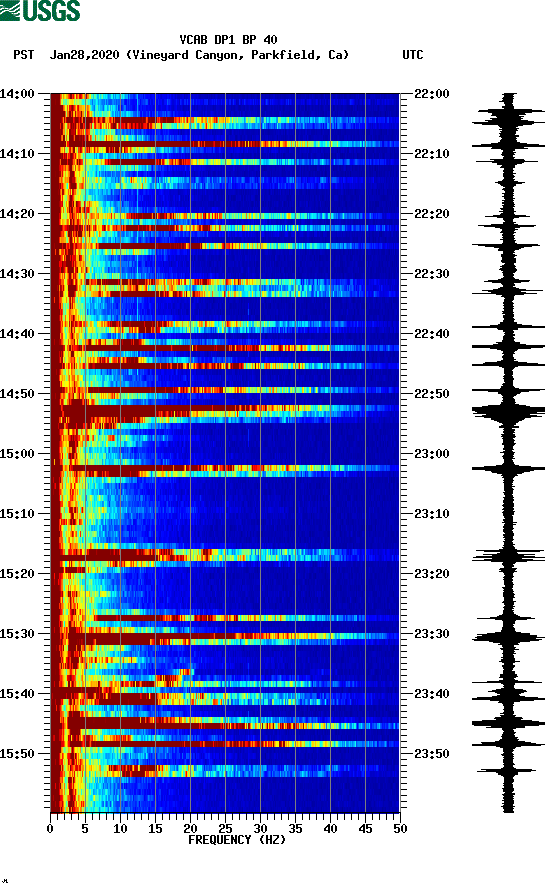The image size is (552, 892).
Task: Click the 23:50 UTC time label
Action: click(x=432, y=754)
